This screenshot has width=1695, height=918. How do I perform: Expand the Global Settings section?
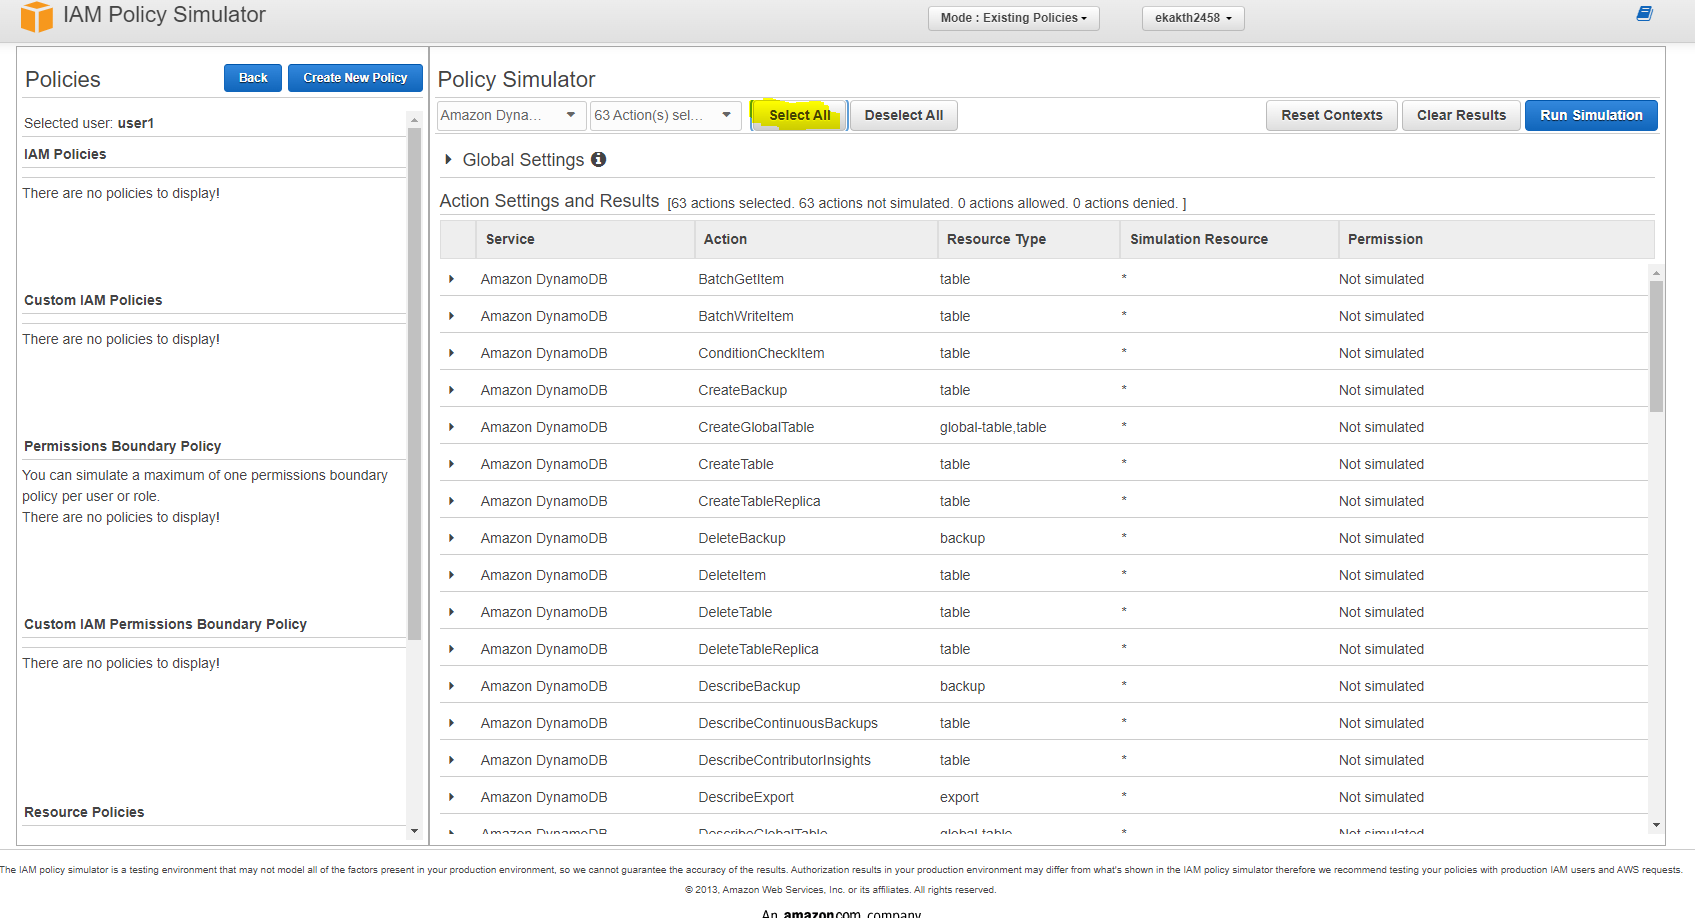pos(449,159)
